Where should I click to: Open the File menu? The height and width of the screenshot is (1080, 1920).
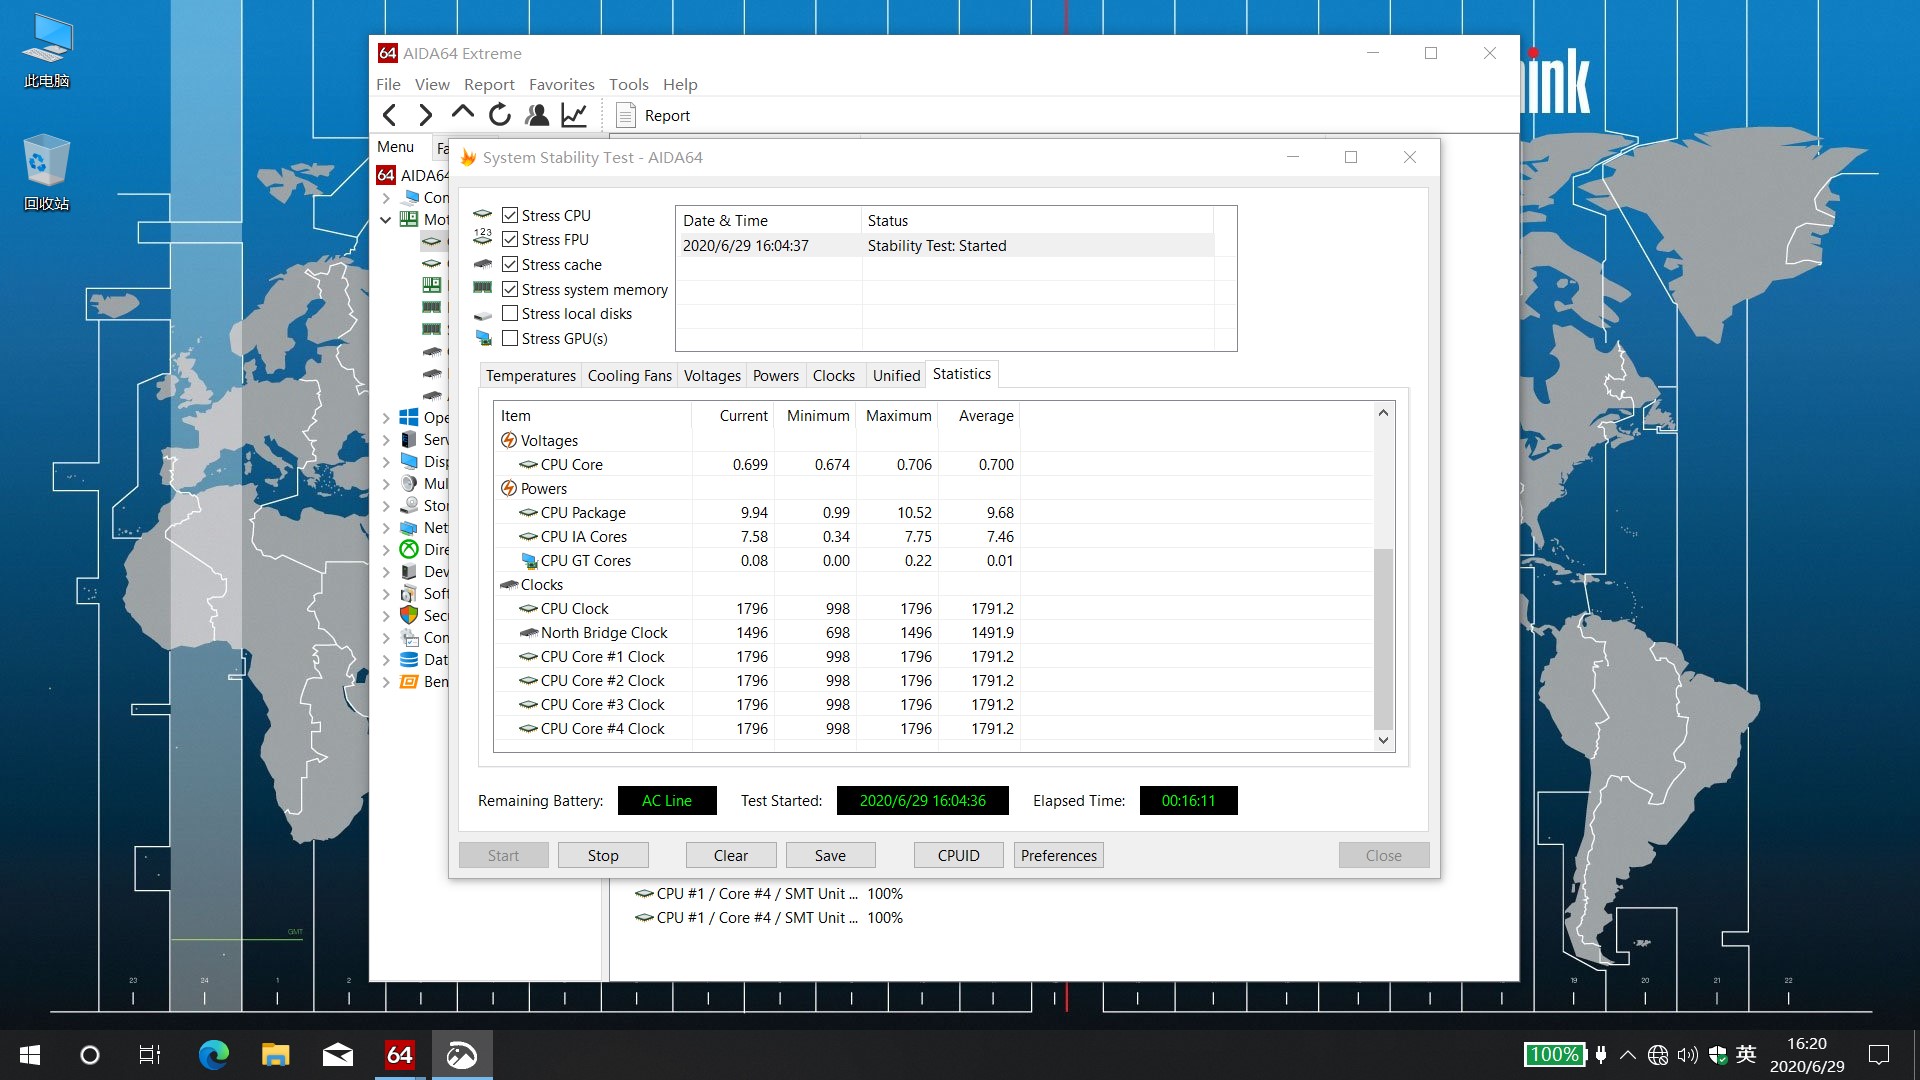(x=388, y=84)
